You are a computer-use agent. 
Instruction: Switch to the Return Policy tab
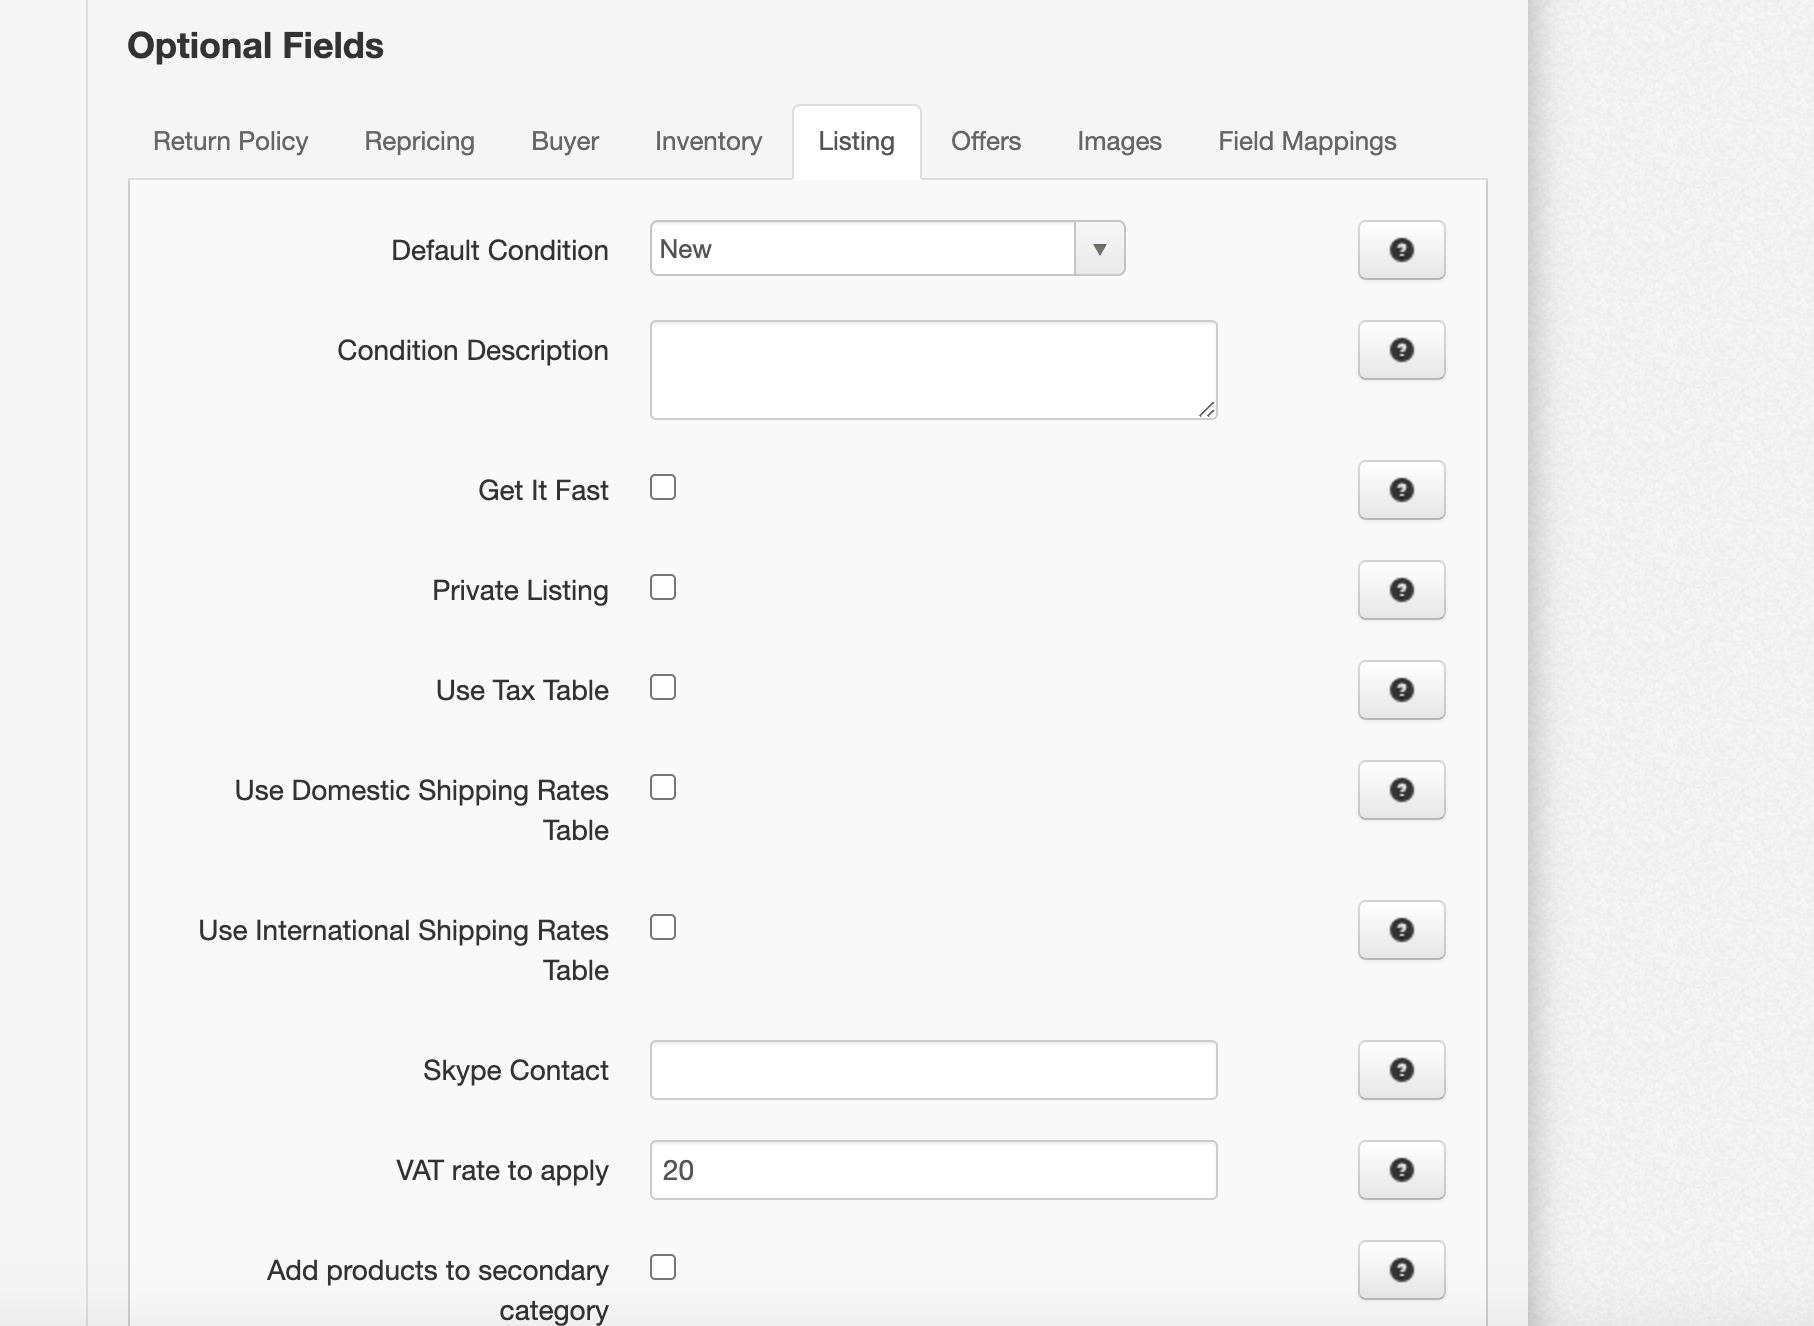click(230, 141)
